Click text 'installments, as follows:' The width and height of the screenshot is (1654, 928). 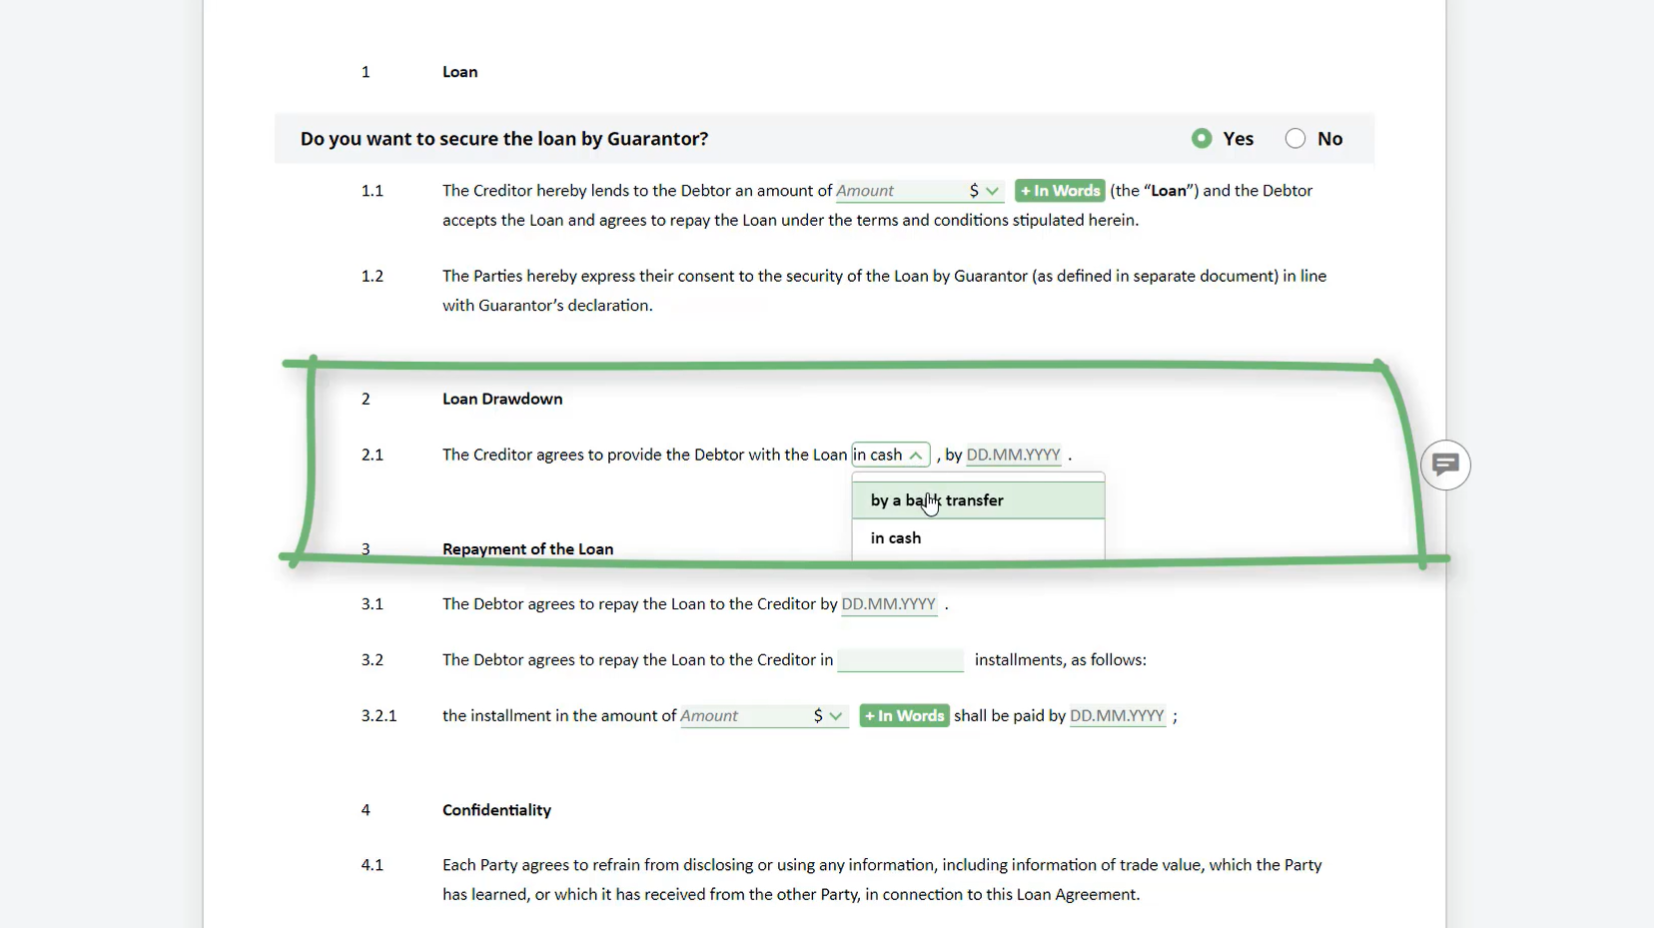(x=1060, y=660)
